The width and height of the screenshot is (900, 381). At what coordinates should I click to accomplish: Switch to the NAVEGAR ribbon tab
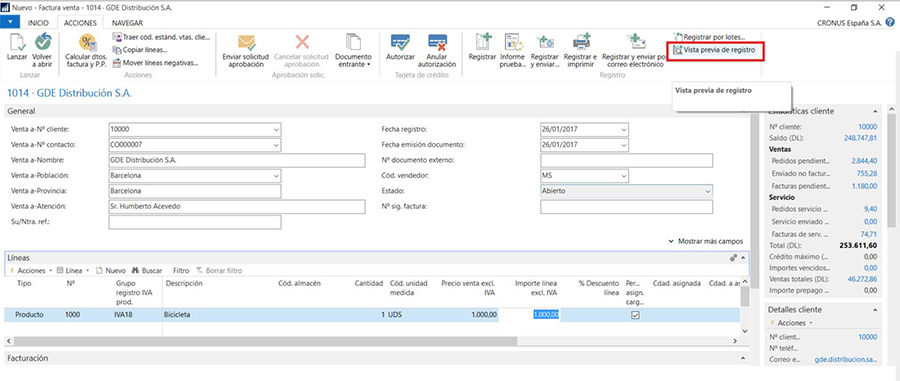pyautogui.click(x=127, y=23)
